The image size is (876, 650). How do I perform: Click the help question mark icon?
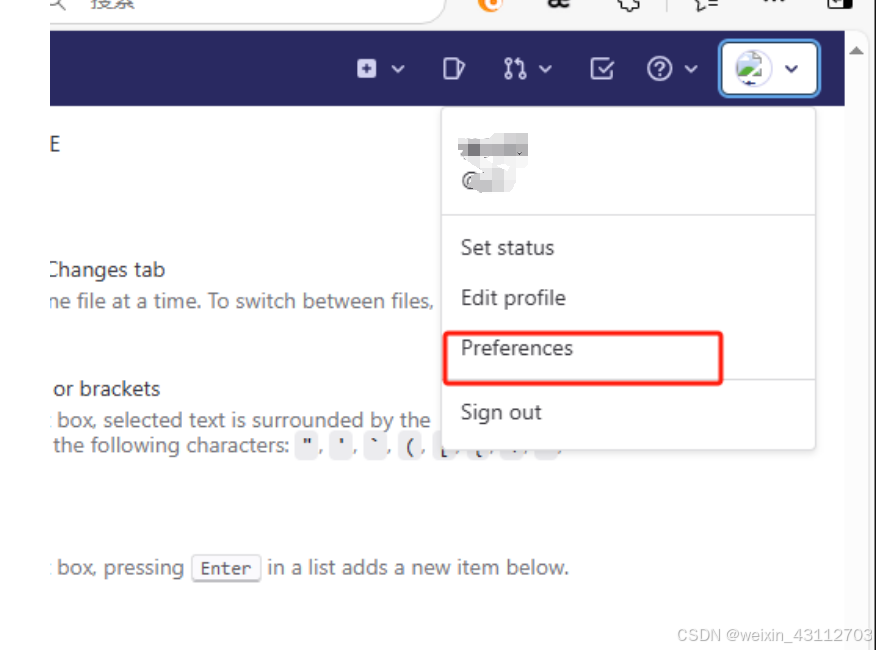pyautogui.click(x=659, y=69)
